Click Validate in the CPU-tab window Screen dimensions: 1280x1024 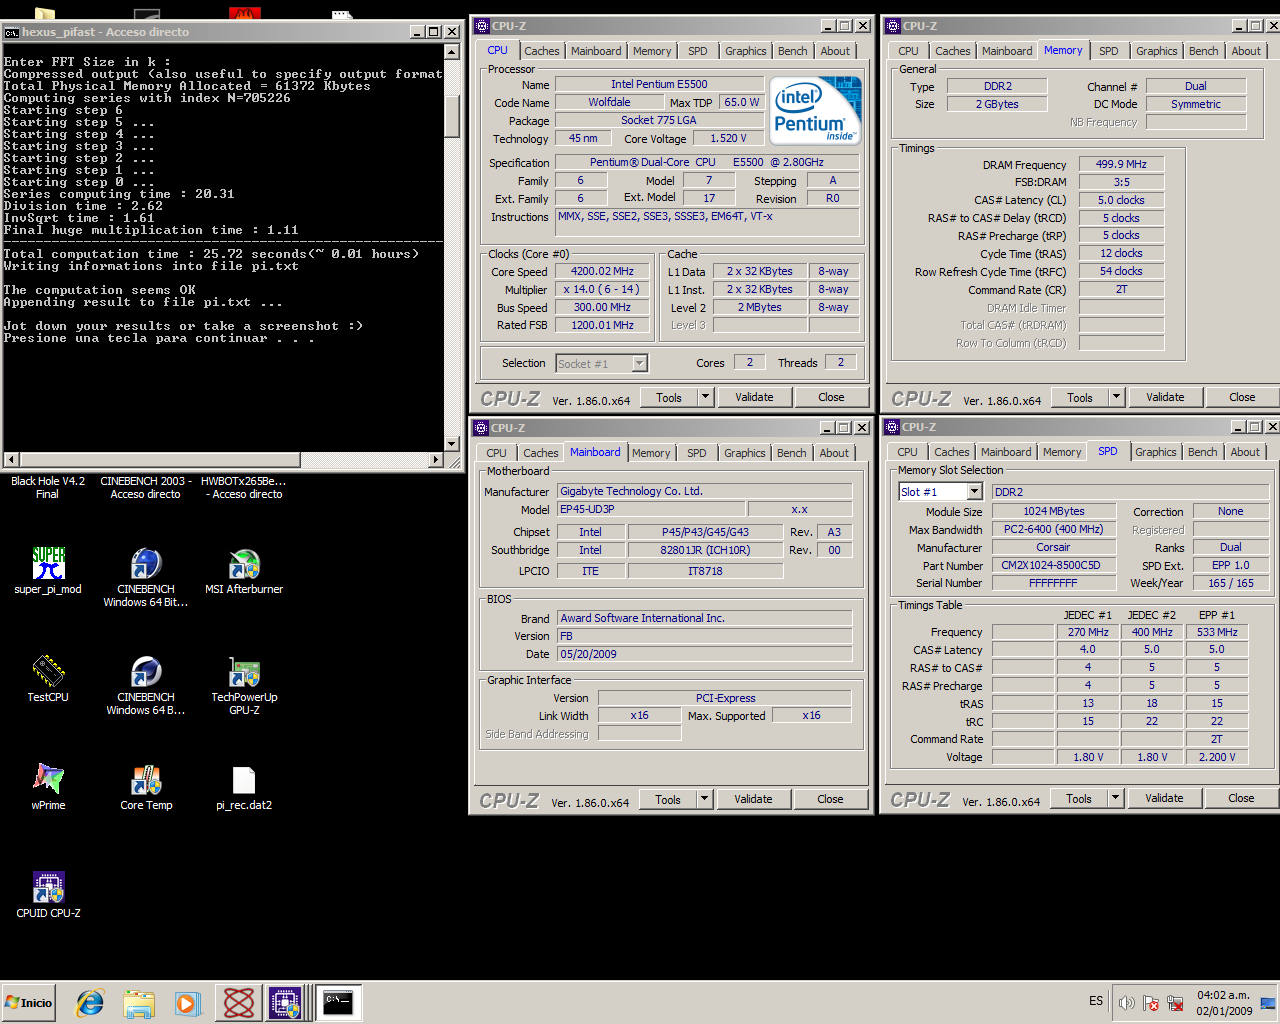pyautogui.click(x=754, y=397)
